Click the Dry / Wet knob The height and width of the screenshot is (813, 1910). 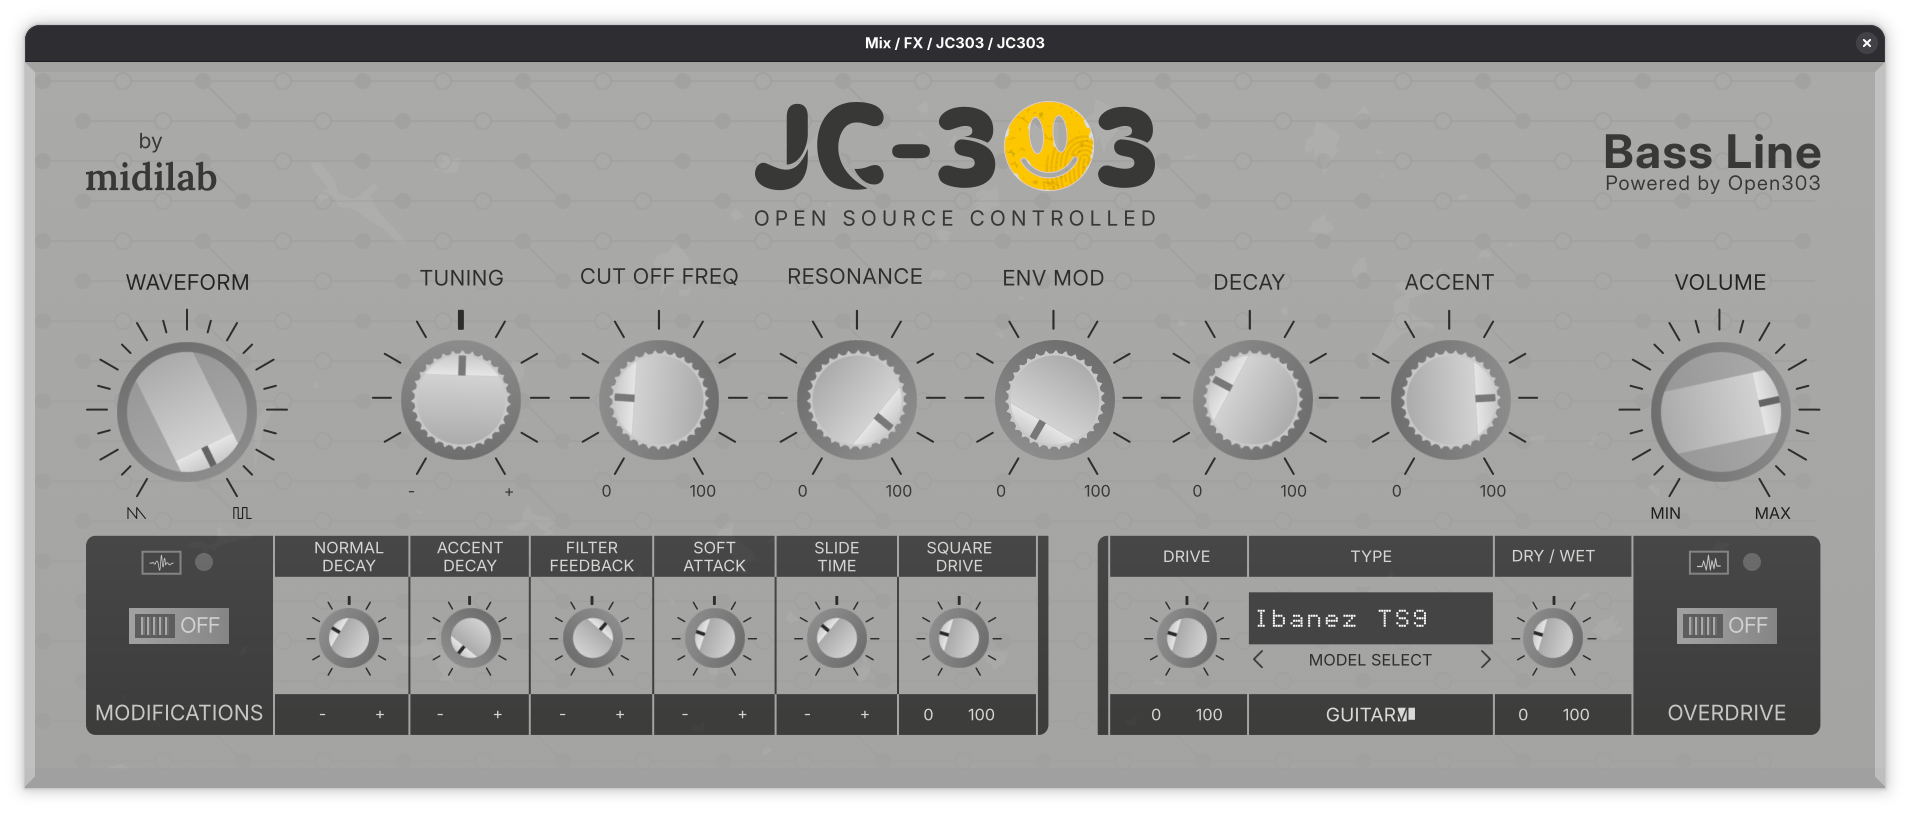point(1552,638)
